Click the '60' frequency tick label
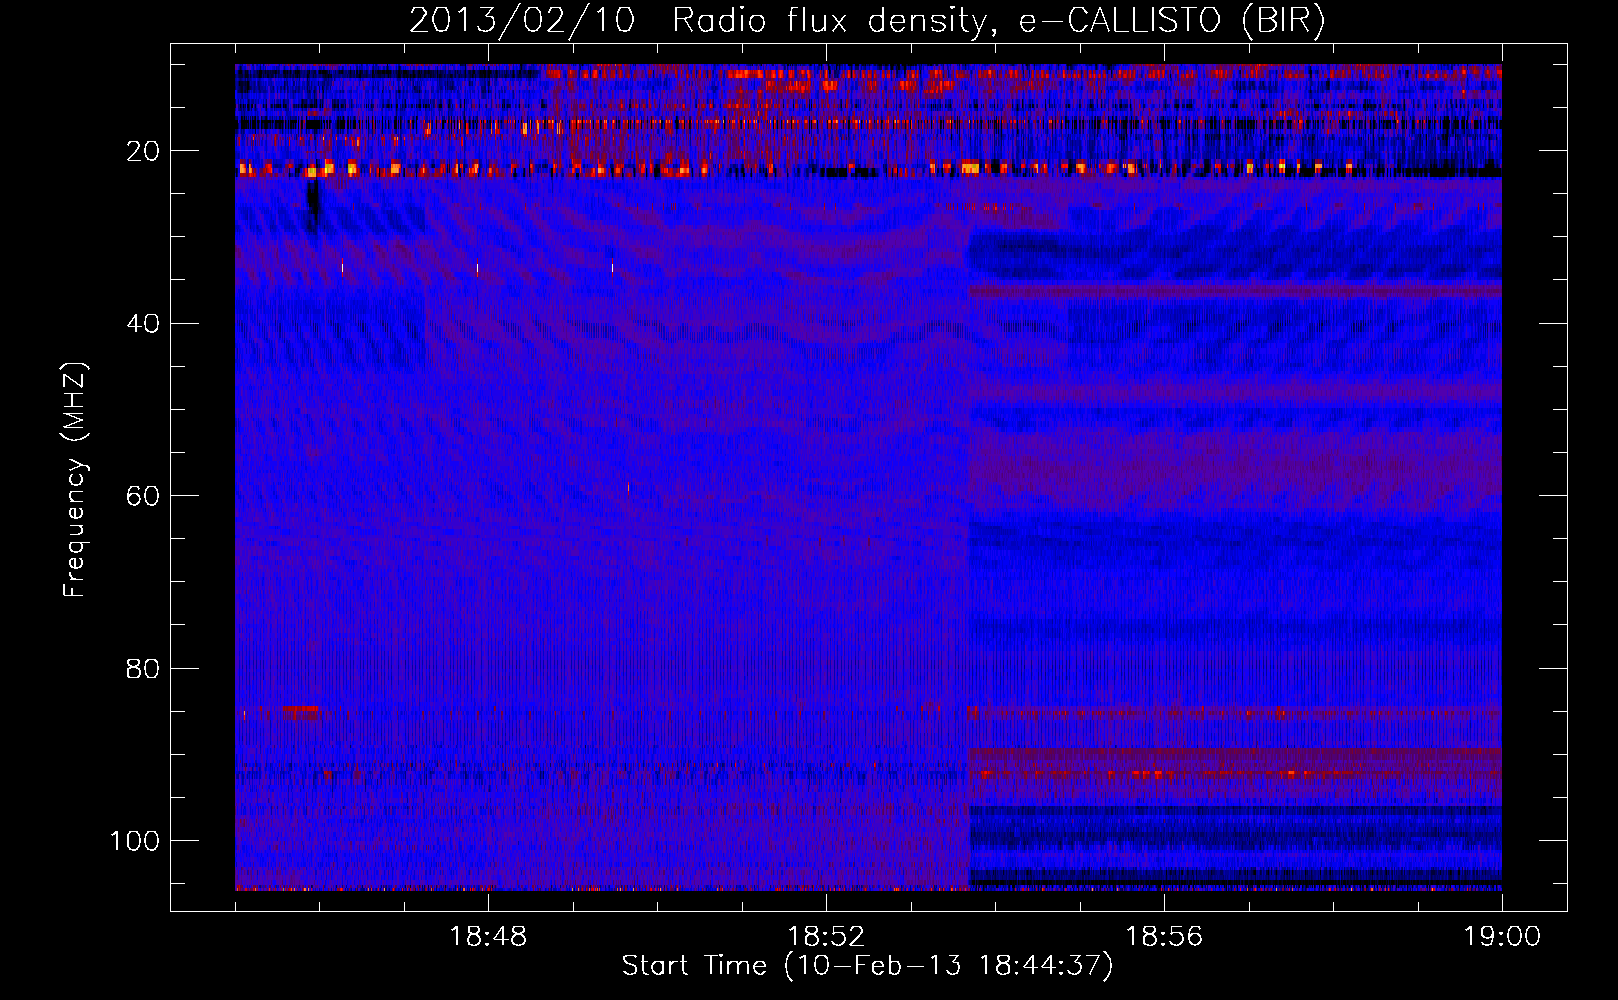Image resolution: width=1618 pixels, height=1000 pixels. click(144, 496)
